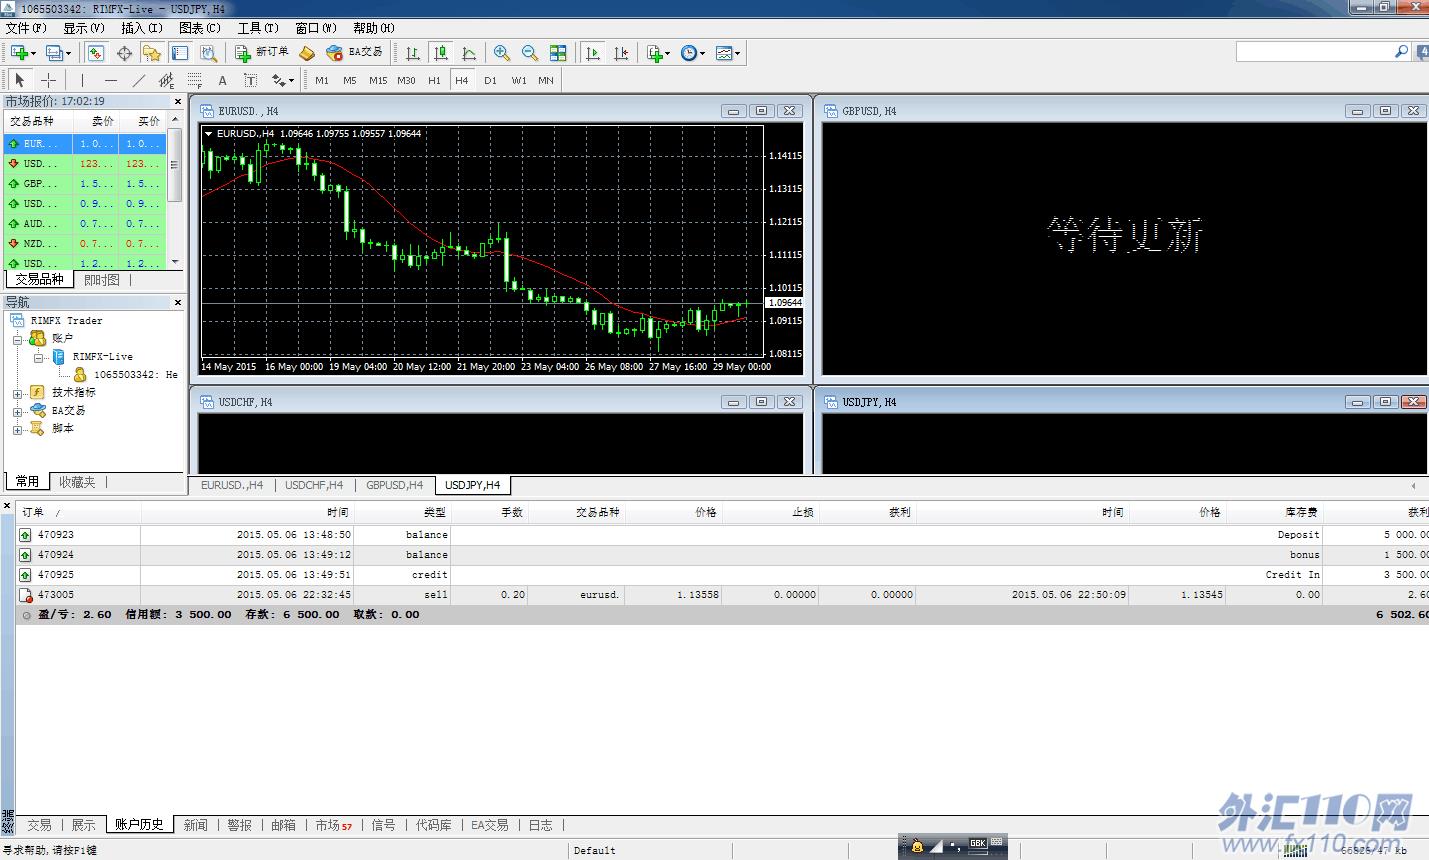Toggle the Market Watch window icon

pyautogui.click(x=96, y=53)
